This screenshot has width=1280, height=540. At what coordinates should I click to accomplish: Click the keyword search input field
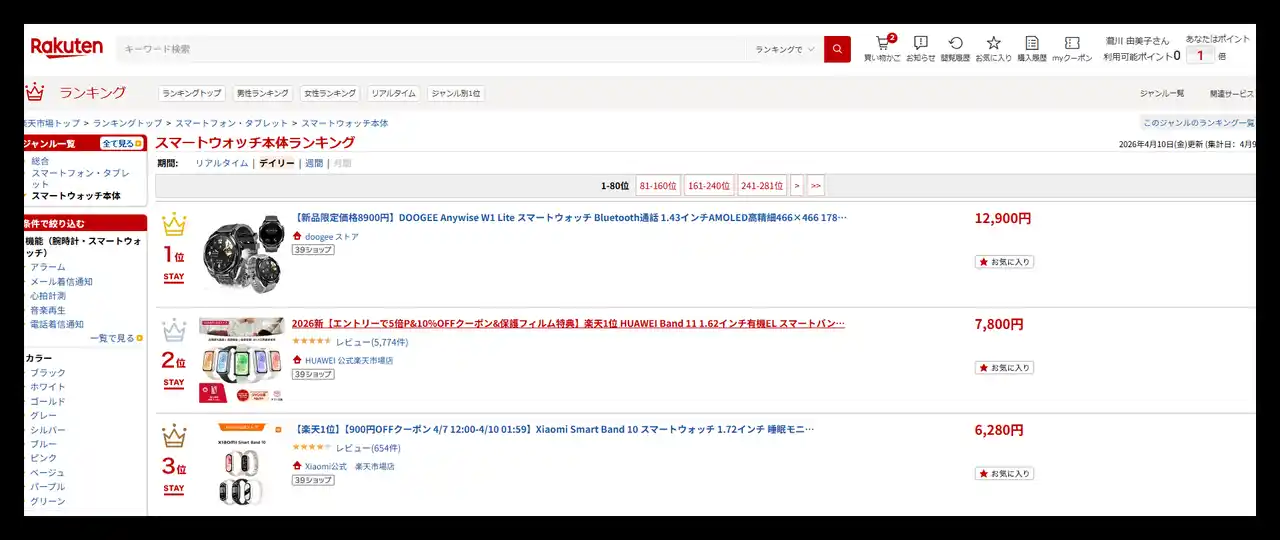tap(430, 49)
